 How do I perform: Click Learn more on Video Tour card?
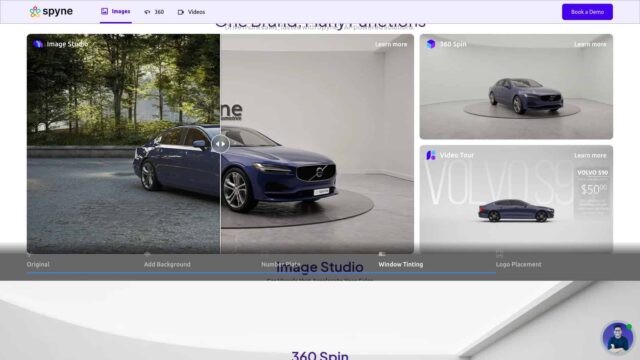click(590, 156)
